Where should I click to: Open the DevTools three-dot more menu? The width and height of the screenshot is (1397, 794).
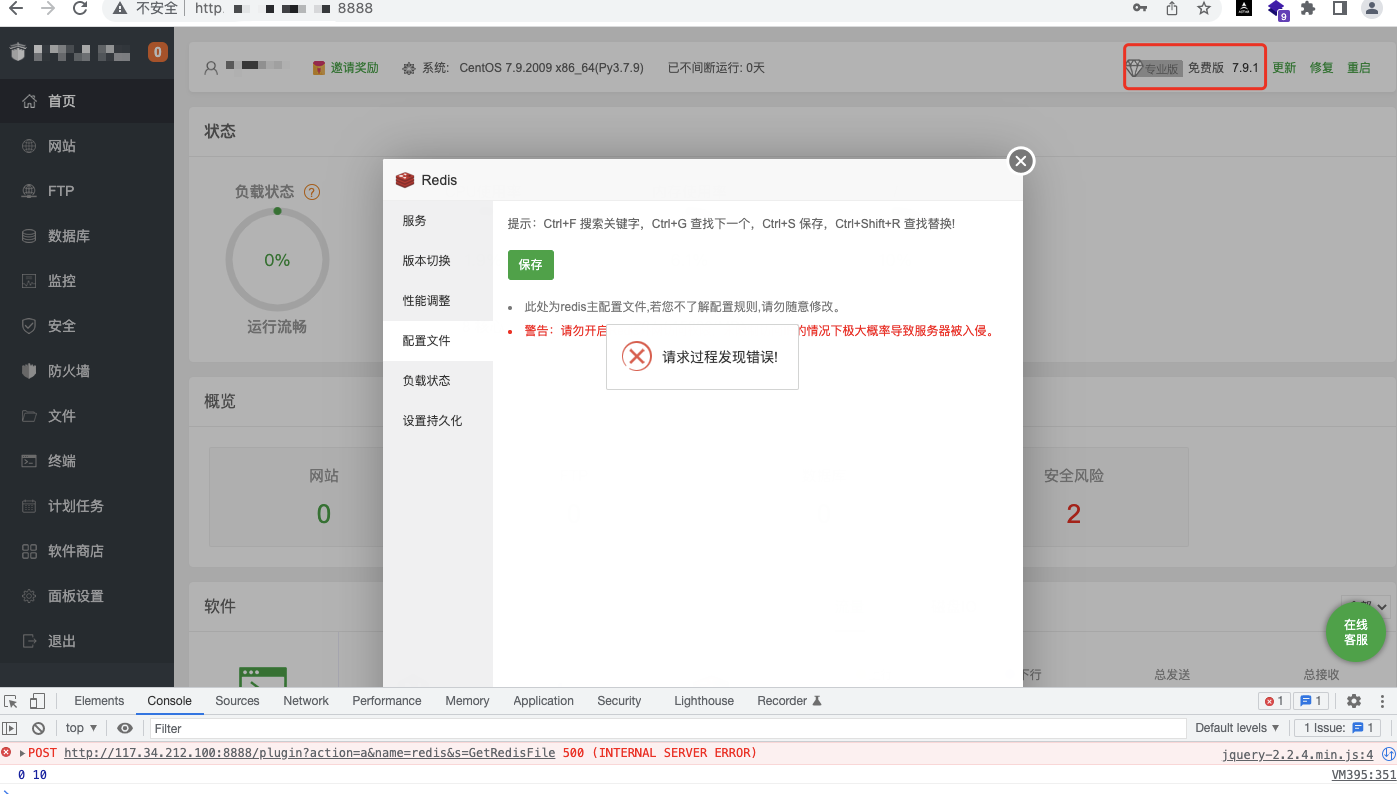point(1384,701)
